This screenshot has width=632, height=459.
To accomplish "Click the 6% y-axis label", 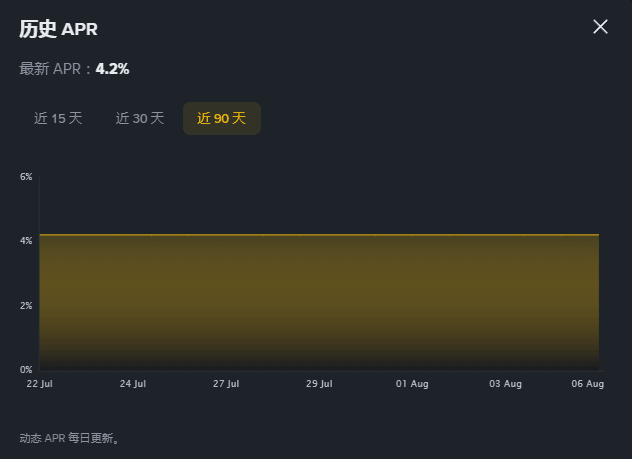I will [26, 177].
